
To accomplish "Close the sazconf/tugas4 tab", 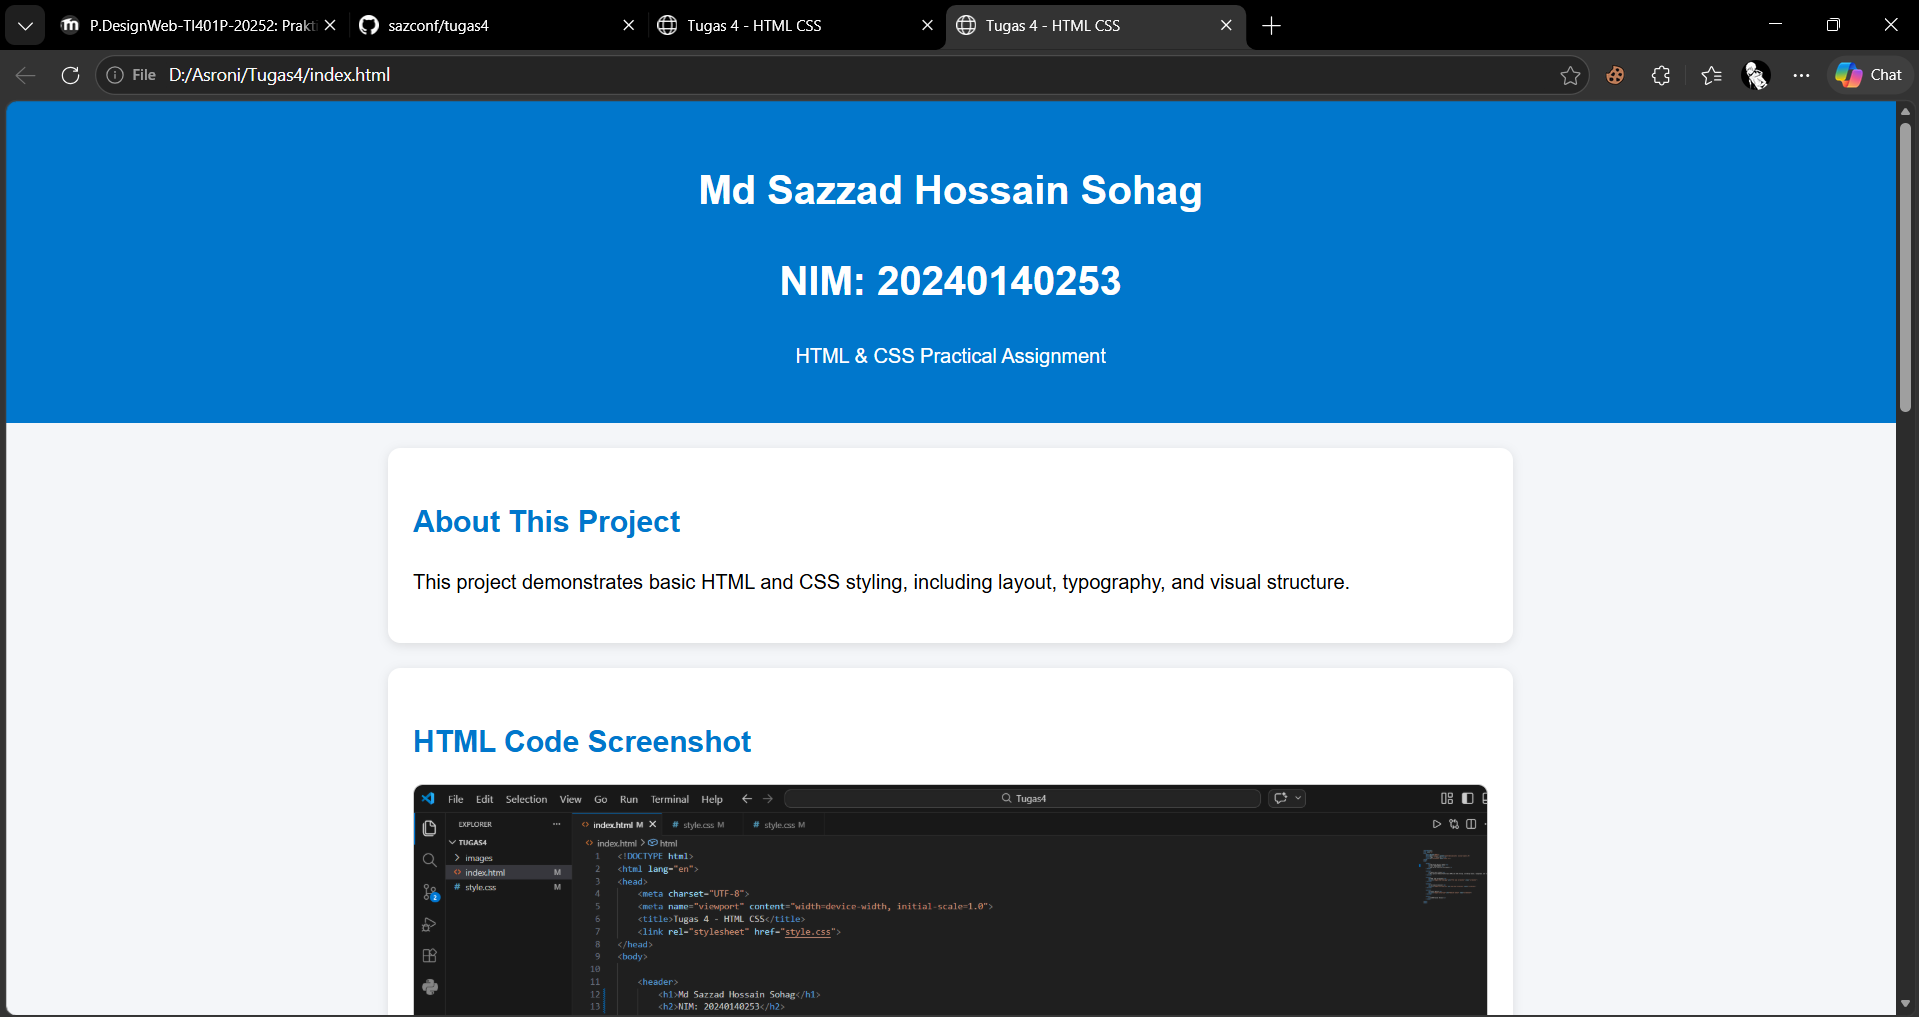I will pos(628,25).
